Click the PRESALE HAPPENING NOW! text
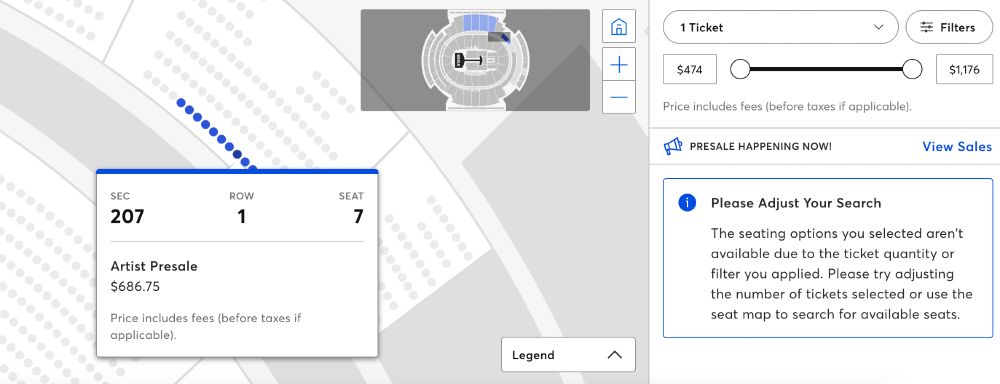Image resolution: width=1000 pixels, height=384 pixels. 761,147
